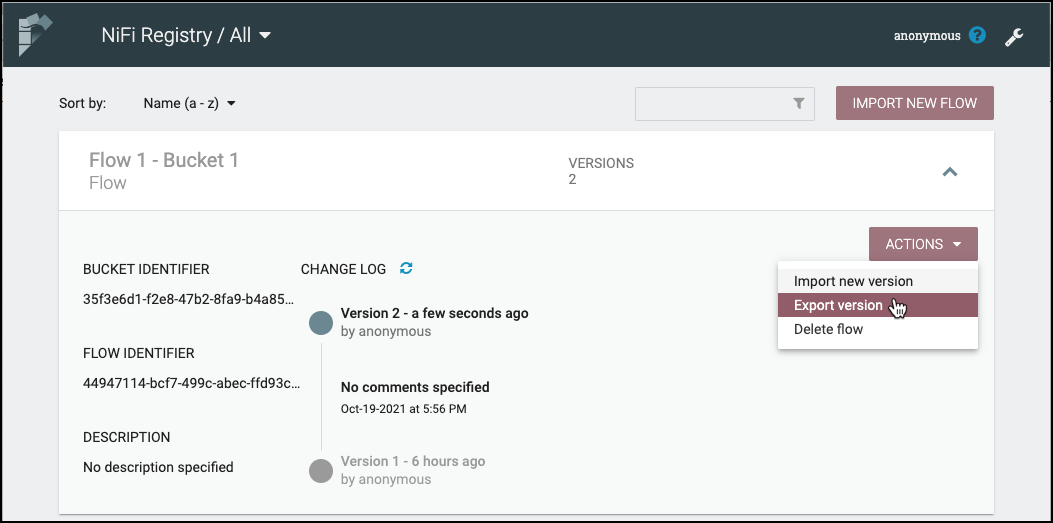
Task: Open settings via the wrench icon
Action: point(1013,37)
